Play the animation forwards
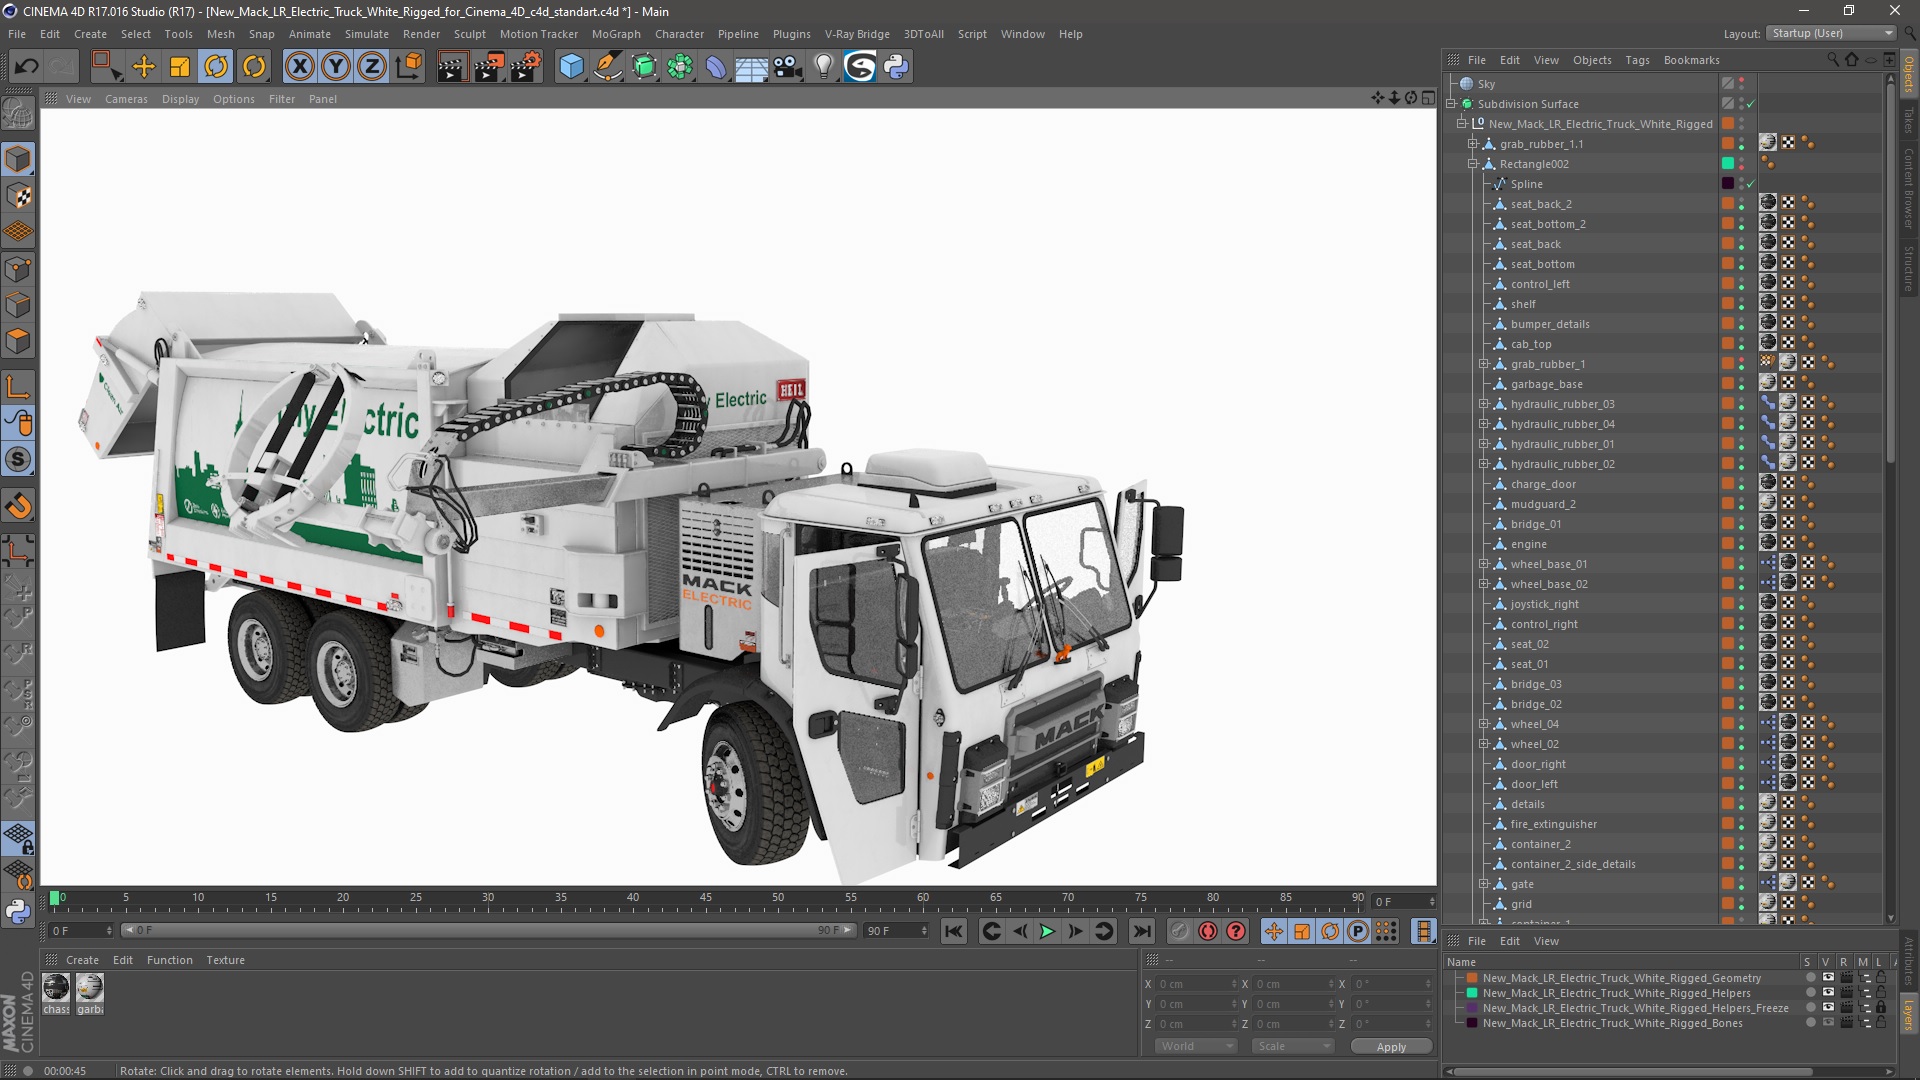Viewport: 1920px width, 1080px height. [x=1047, y=931]
